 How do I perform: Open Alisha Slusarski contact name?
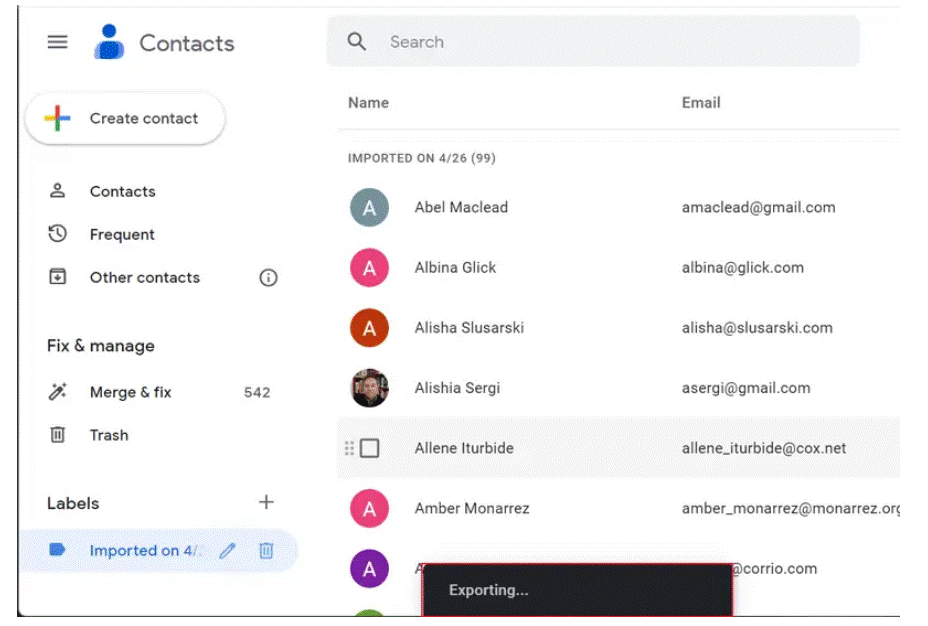click(469, 328)
